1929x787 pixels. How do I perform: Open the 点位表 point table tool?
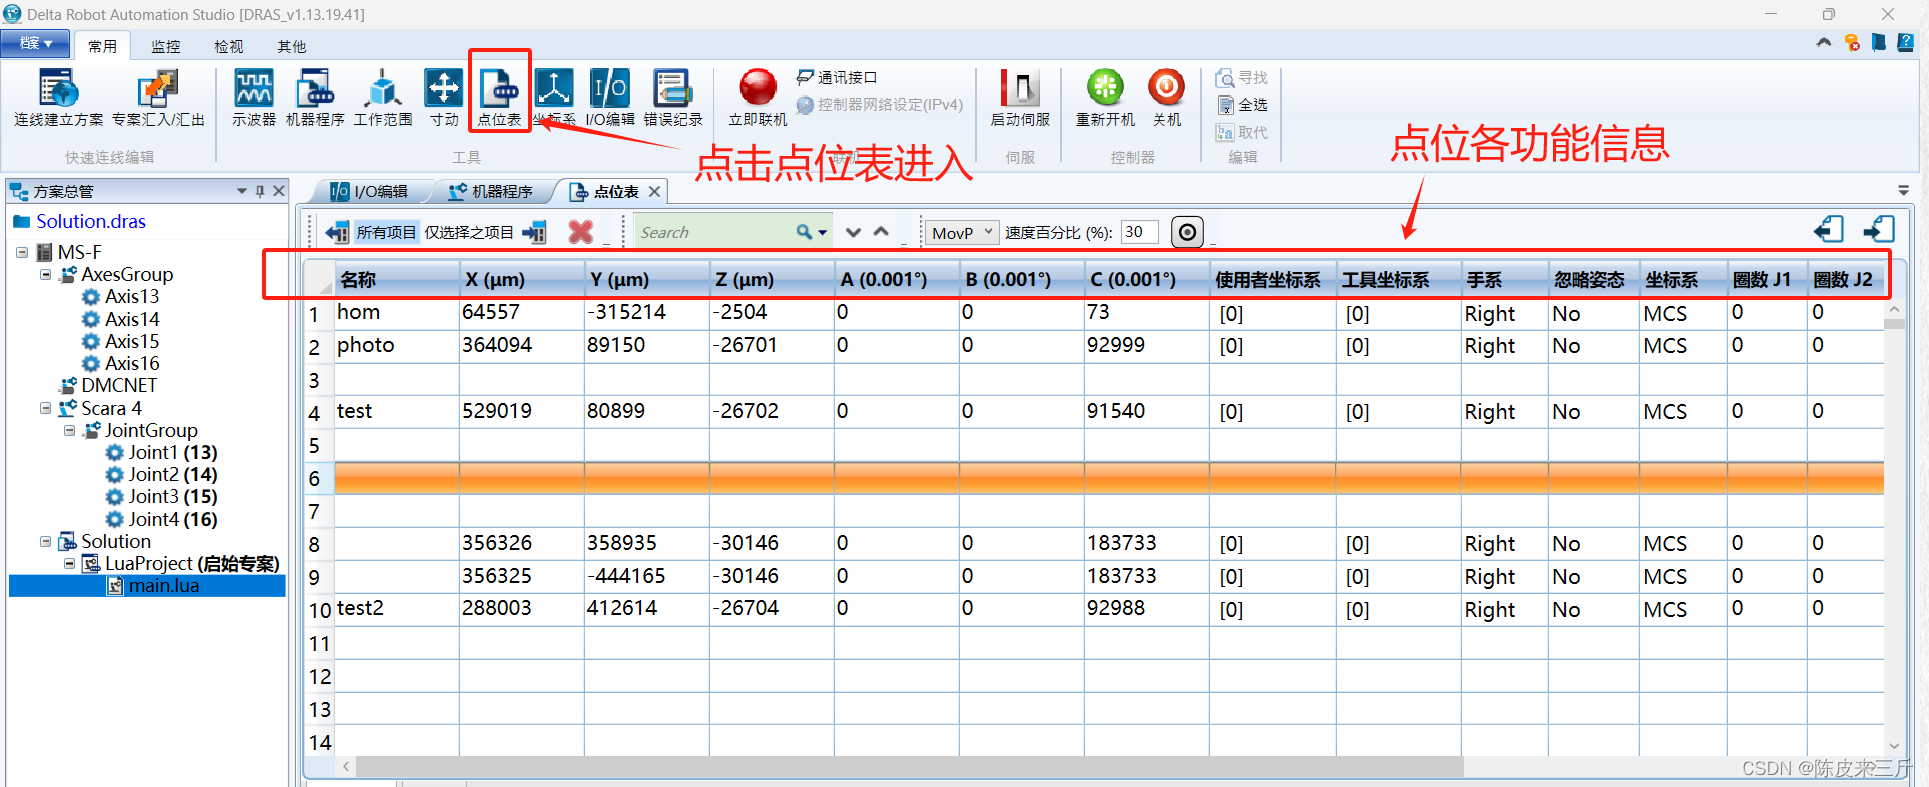[x=499, y=98]
